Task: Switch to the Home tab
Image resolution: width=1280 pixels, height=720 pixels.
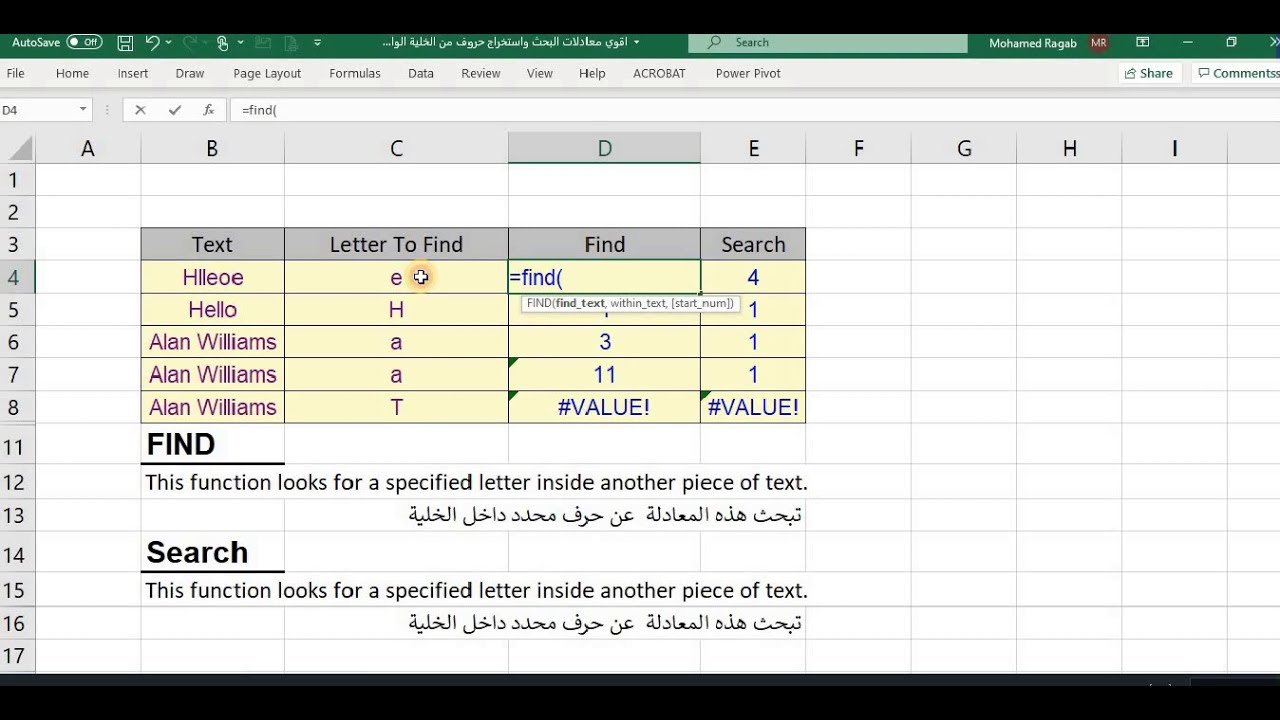Action: 72,73
